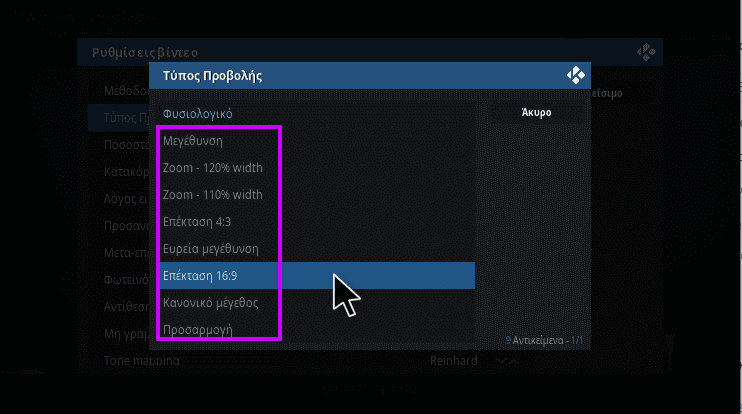Click the 9 Αντικείμενα item counter
Screen dimensions: 742x414
(544, 340)
